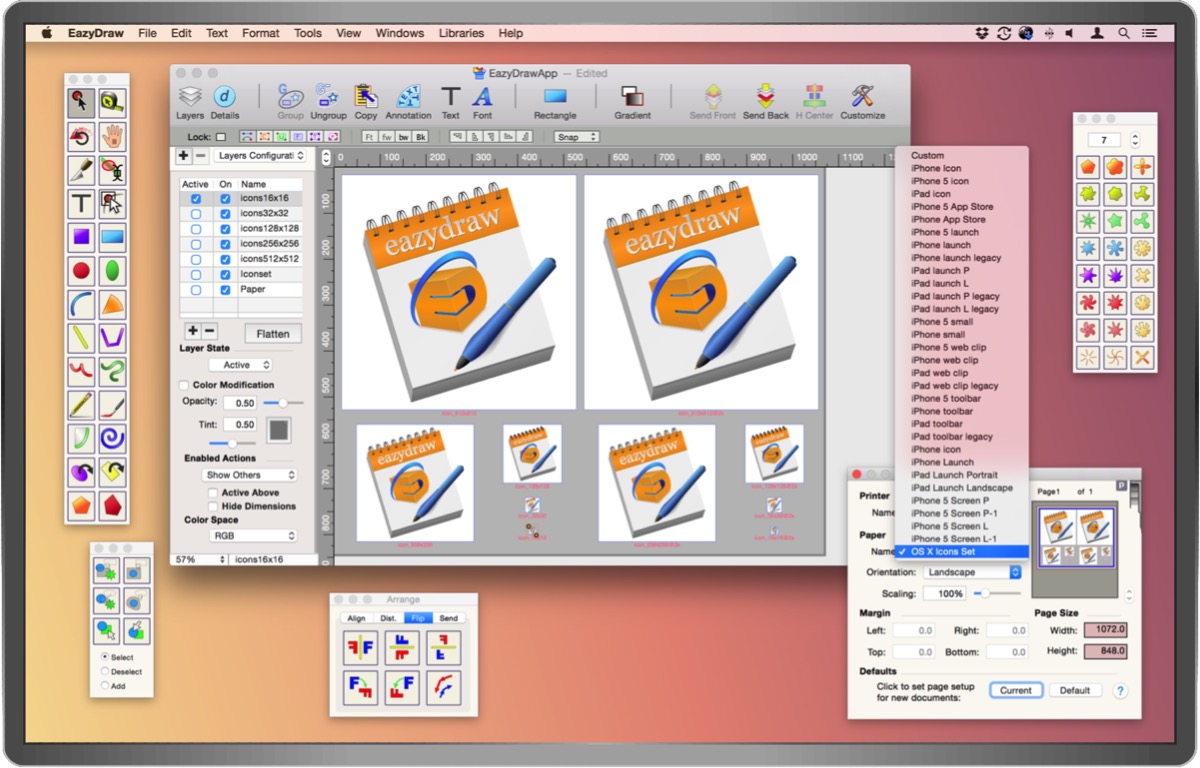Expand the Color Space RGB dropdown

click(x=252, y=536)
